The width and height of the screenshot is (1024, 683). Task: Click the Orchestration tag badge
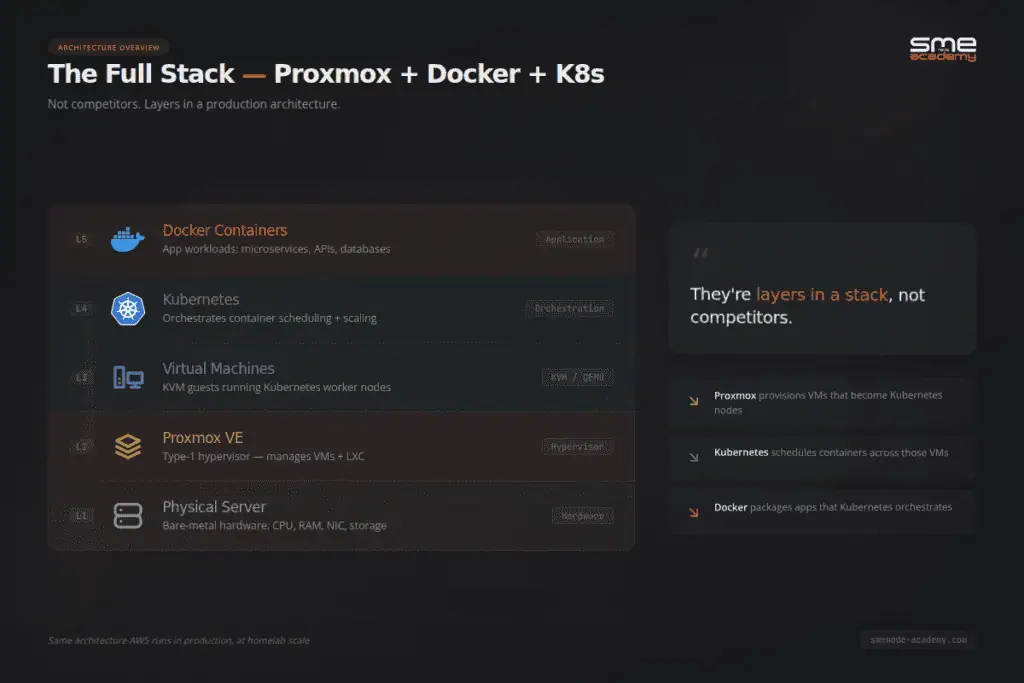click(569, 308)
